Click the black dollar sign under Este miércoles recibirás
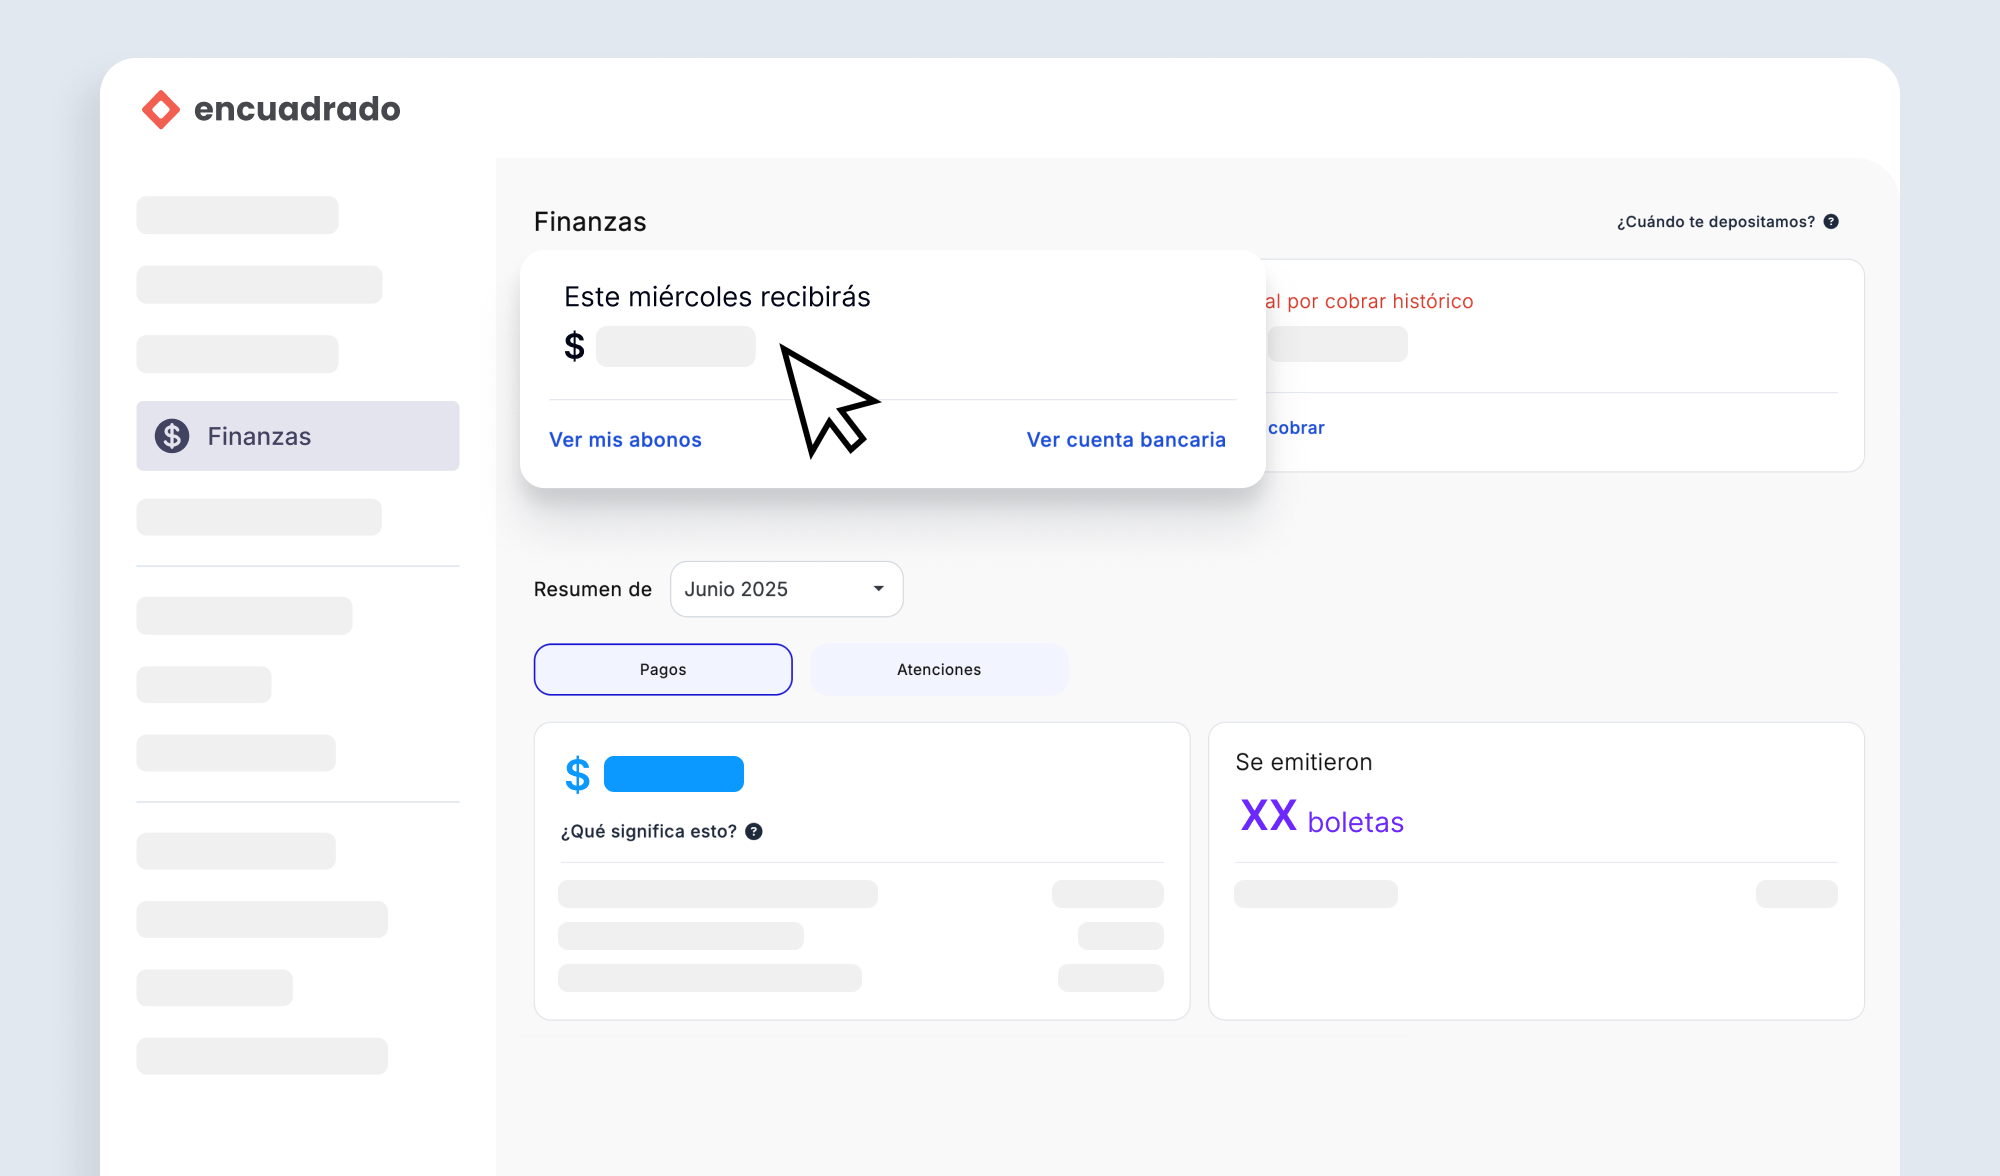This screenshot has width=2000, height=1176. click(x=574, y=346)
